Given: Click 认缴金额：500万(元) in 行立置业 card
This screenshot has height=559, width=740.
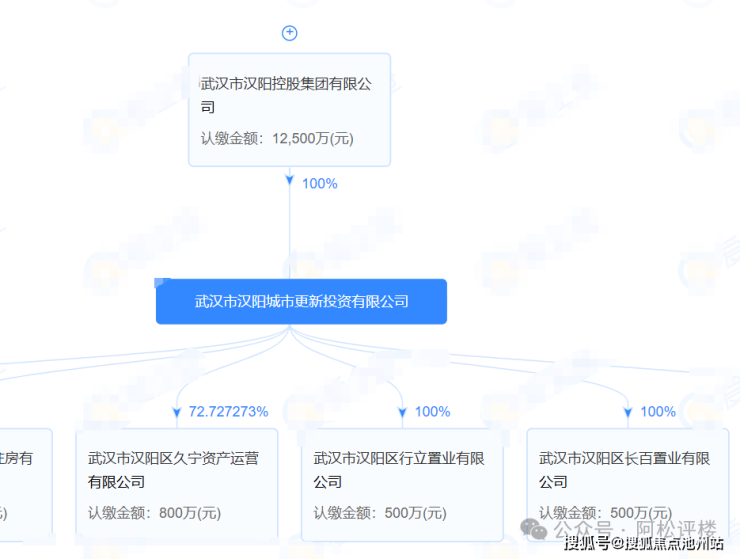Looking at the screenshot, I should (380, 513).
